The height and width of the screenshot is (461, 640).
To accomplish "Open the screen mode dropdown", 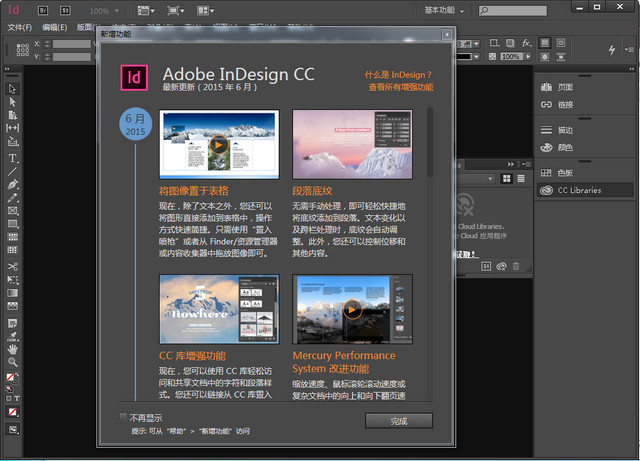I will 176,11.
